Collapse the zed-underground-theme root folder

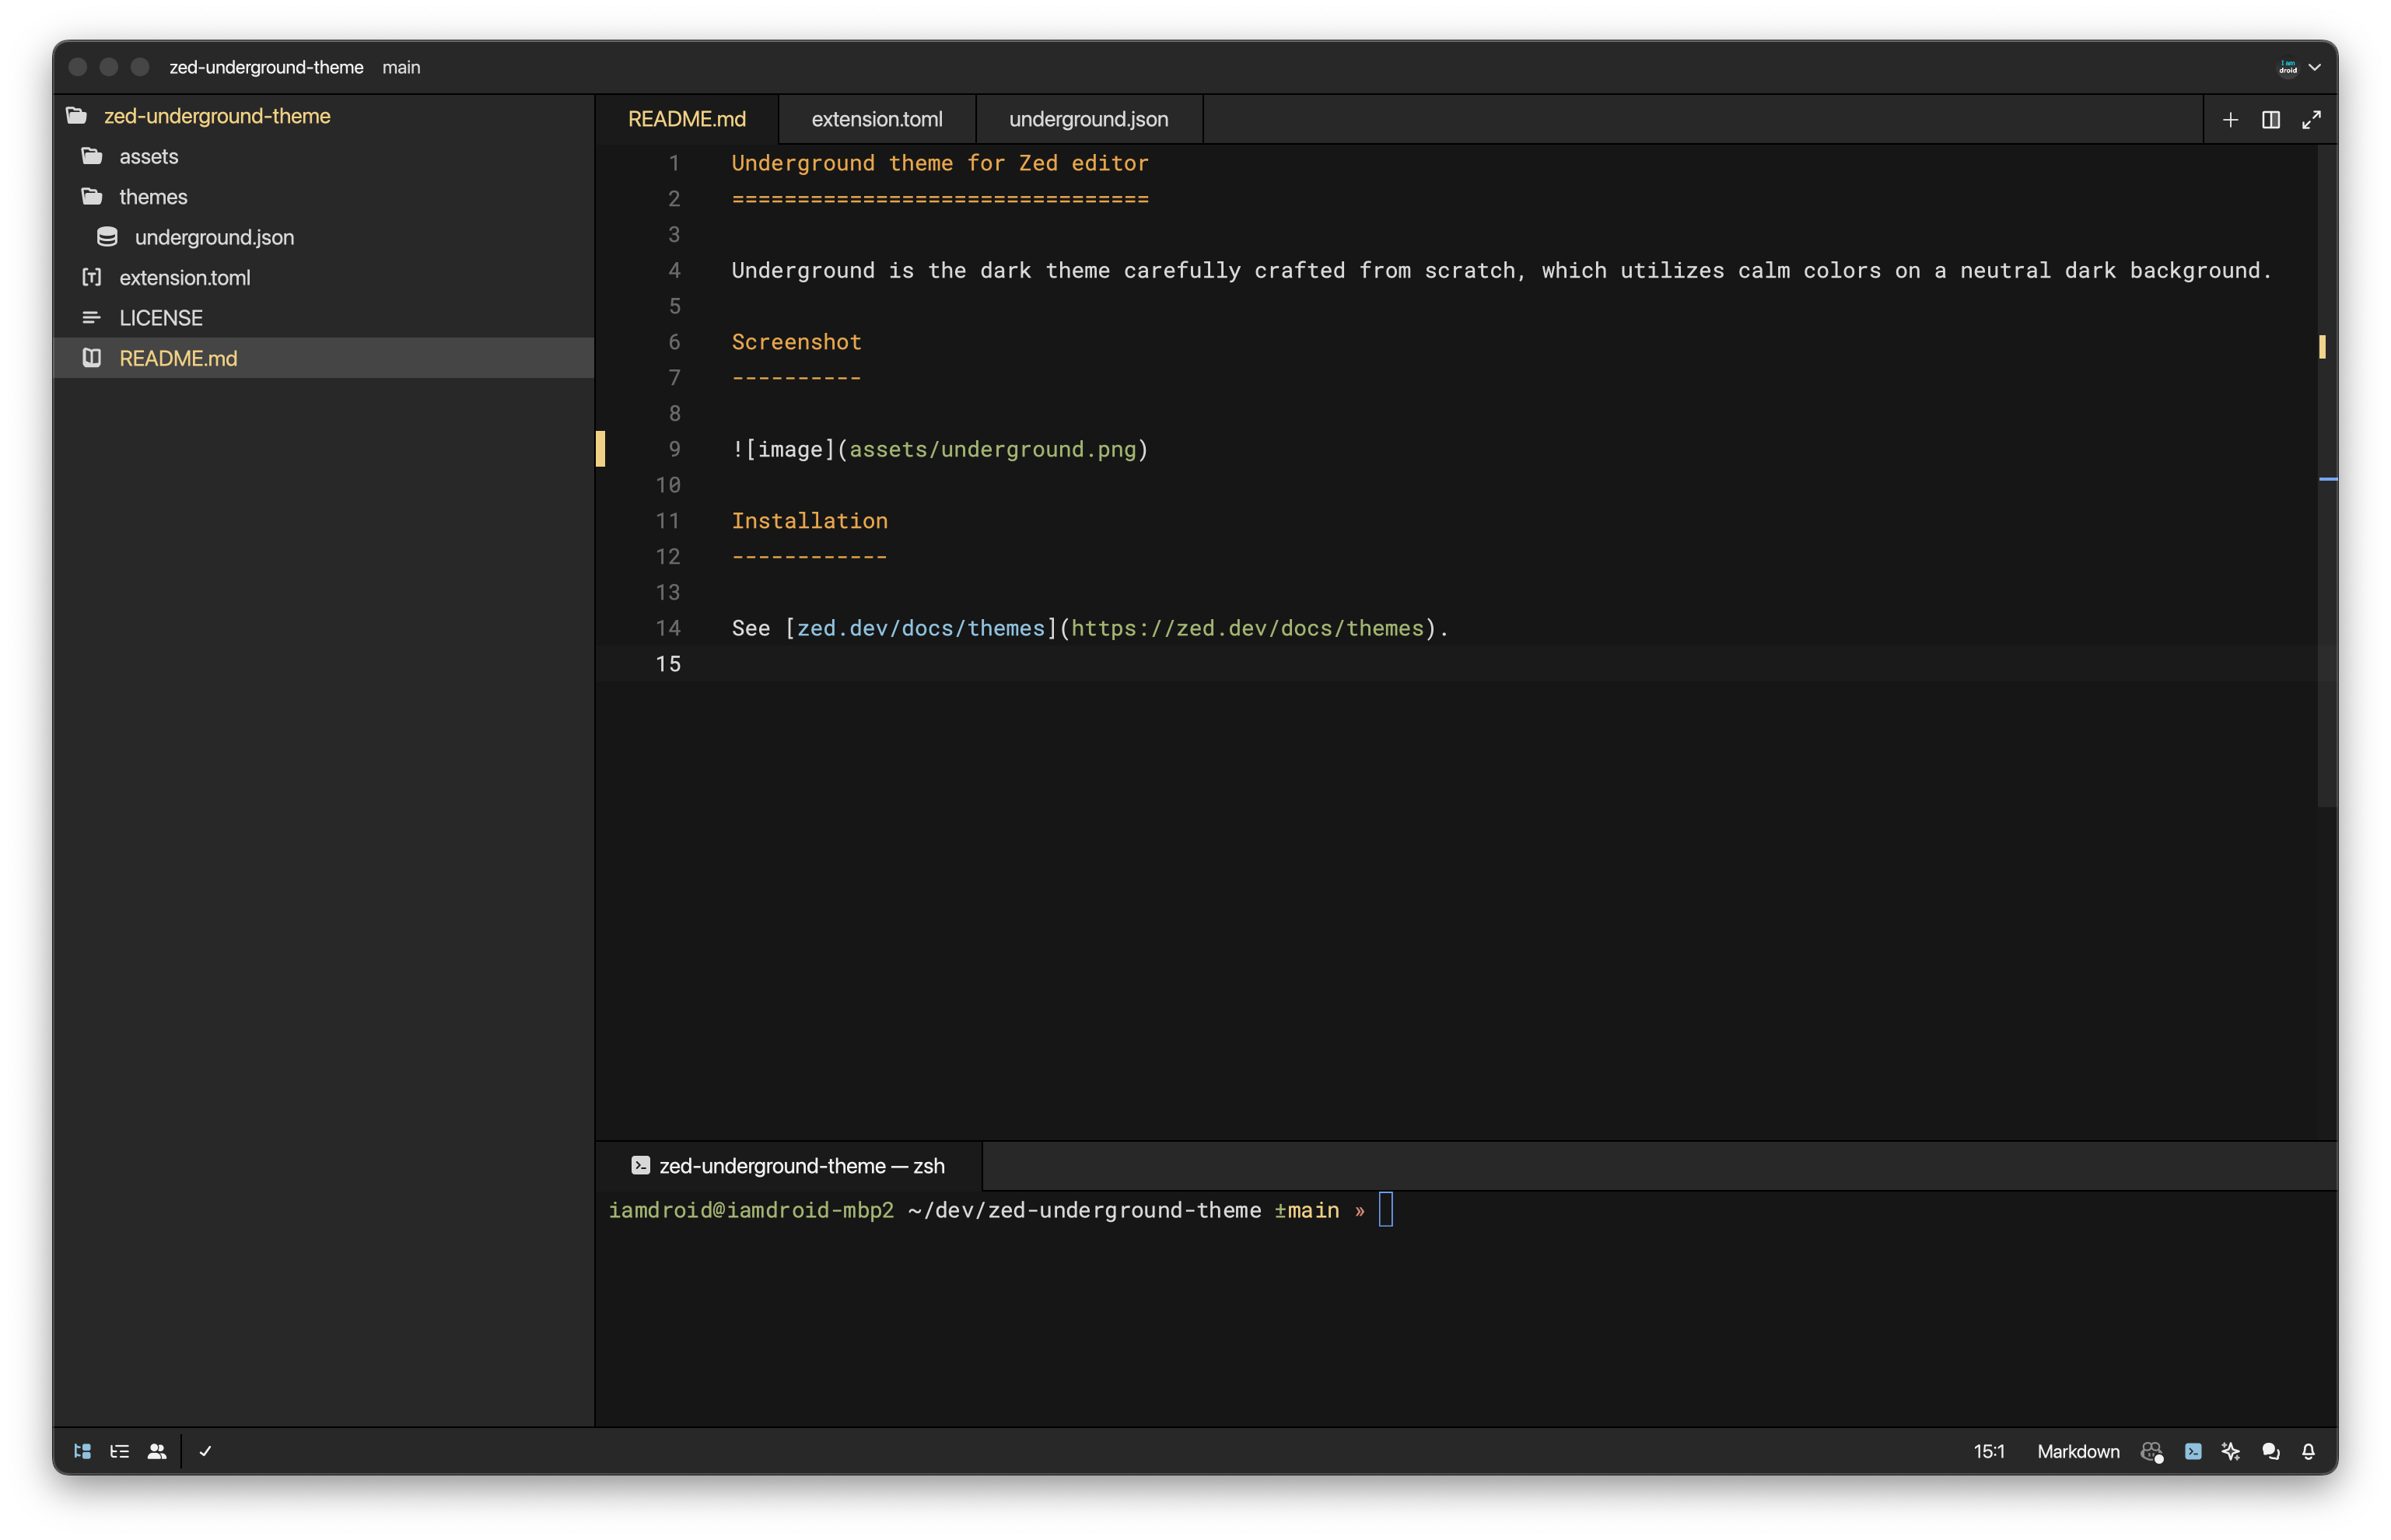[x=324, y=116]
